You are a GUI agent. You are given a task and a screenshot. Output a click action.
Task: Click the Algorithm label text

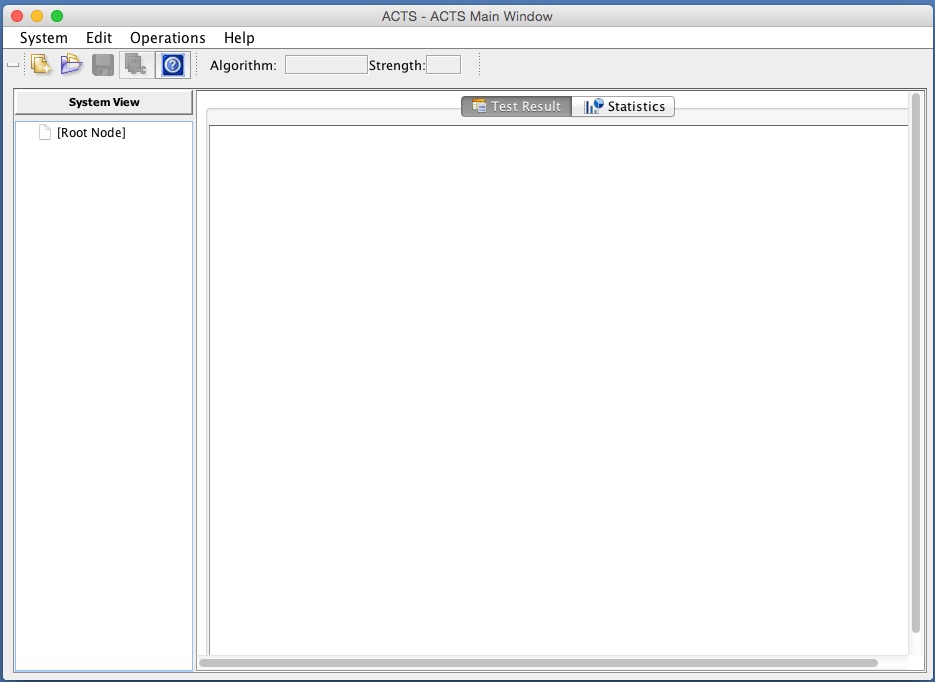(x=243, y=65)
